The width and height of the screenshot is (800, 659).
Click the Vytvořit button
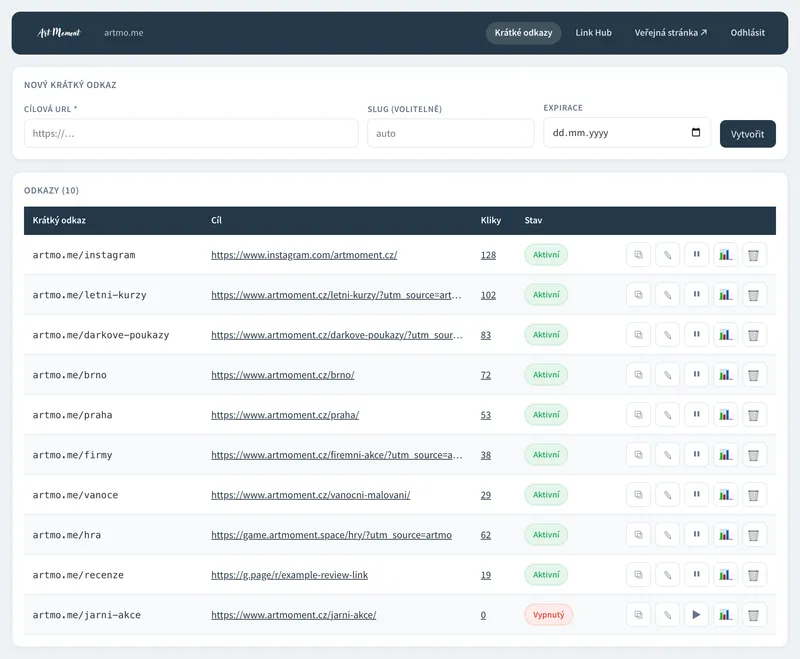tap(747, 134)
